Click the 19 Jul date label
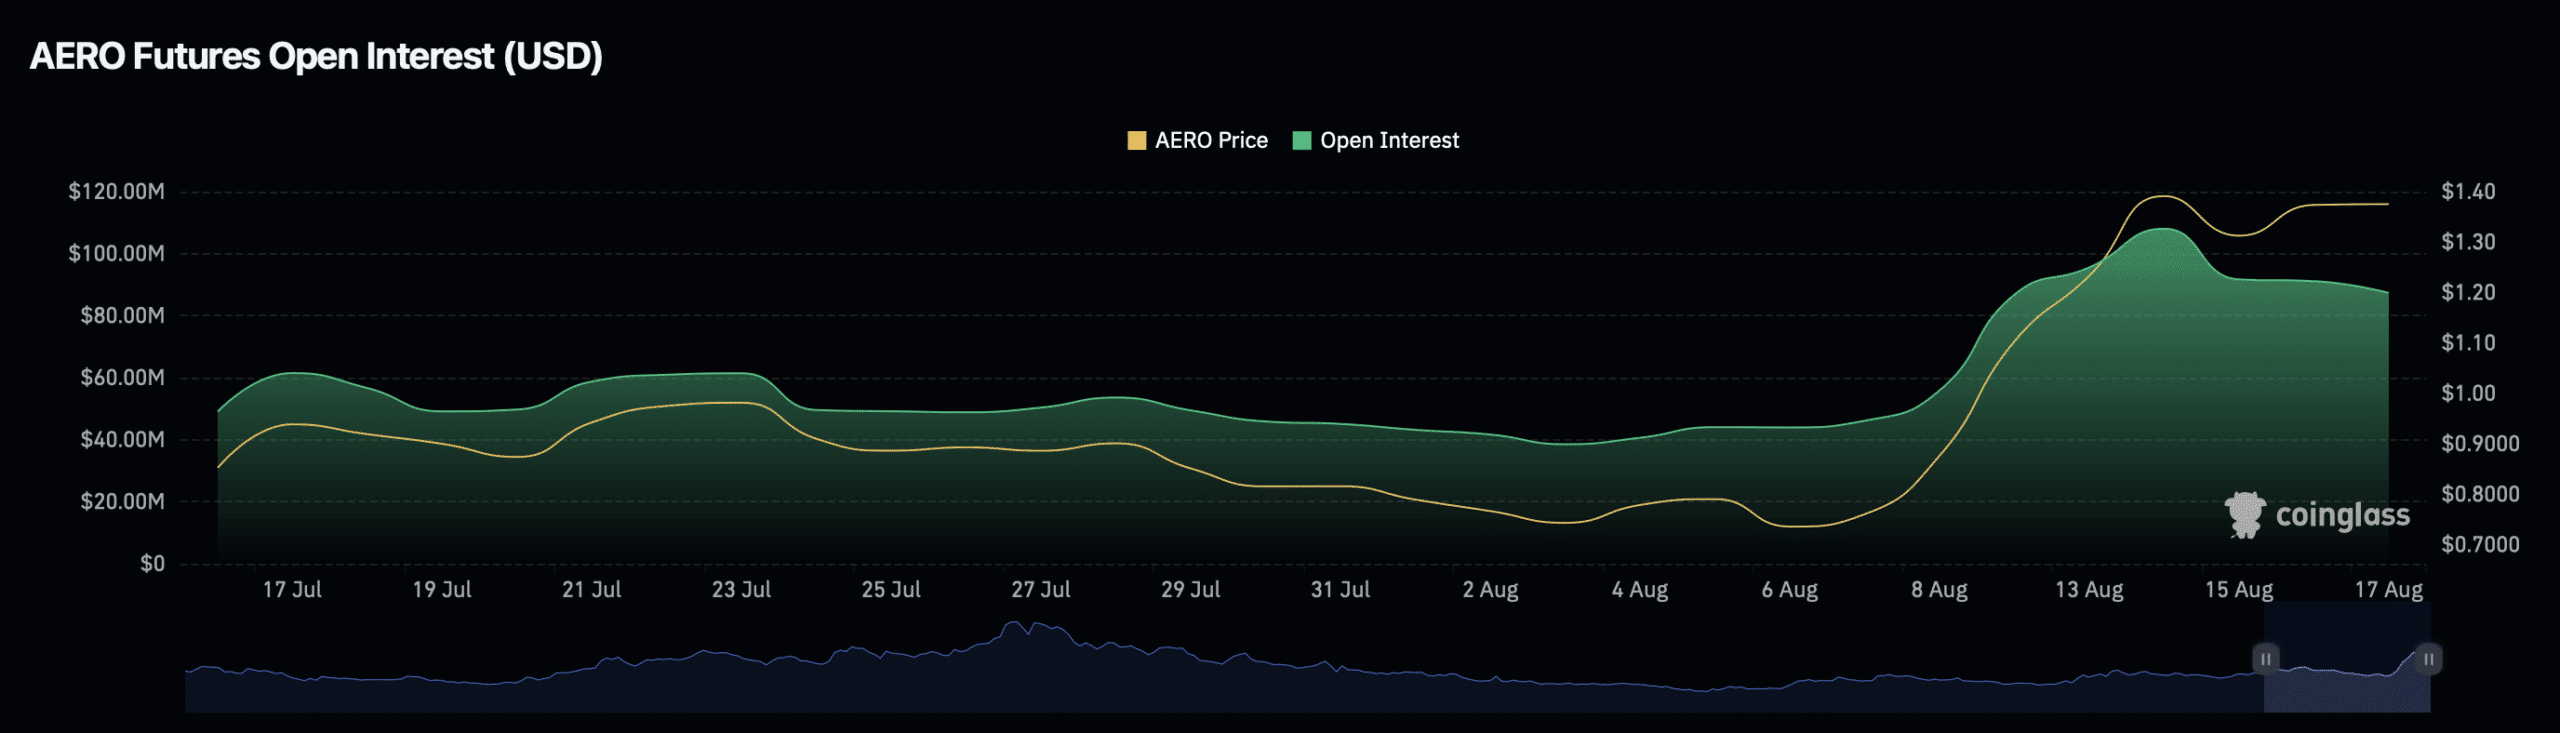2560x733 pixels. 442,589
